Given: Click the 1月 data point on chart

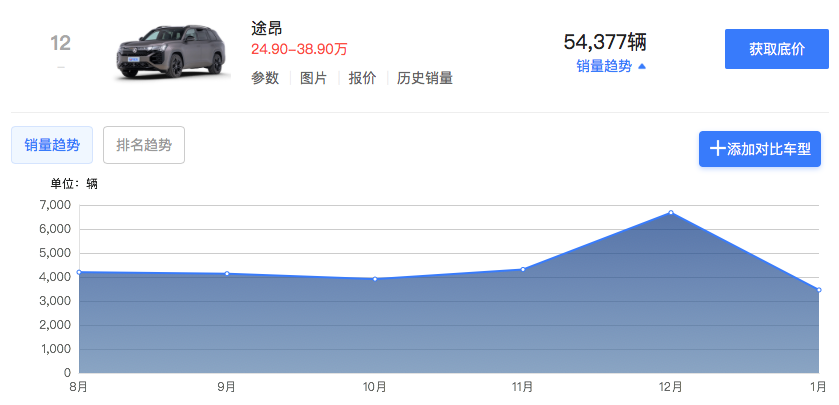Looking at the screenshot, I should [x=819, y=290].
